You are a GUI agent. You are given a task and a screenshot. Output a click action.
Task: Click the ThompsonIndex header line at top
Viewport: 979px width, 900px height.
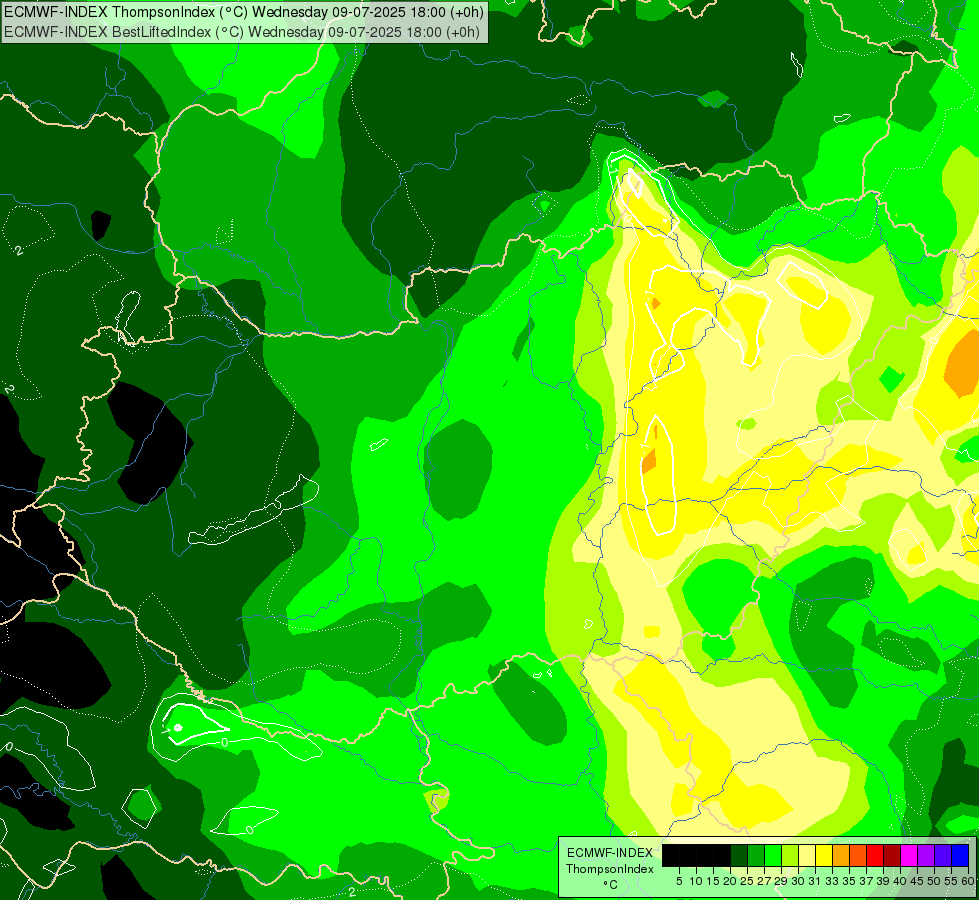coord(244,12)
